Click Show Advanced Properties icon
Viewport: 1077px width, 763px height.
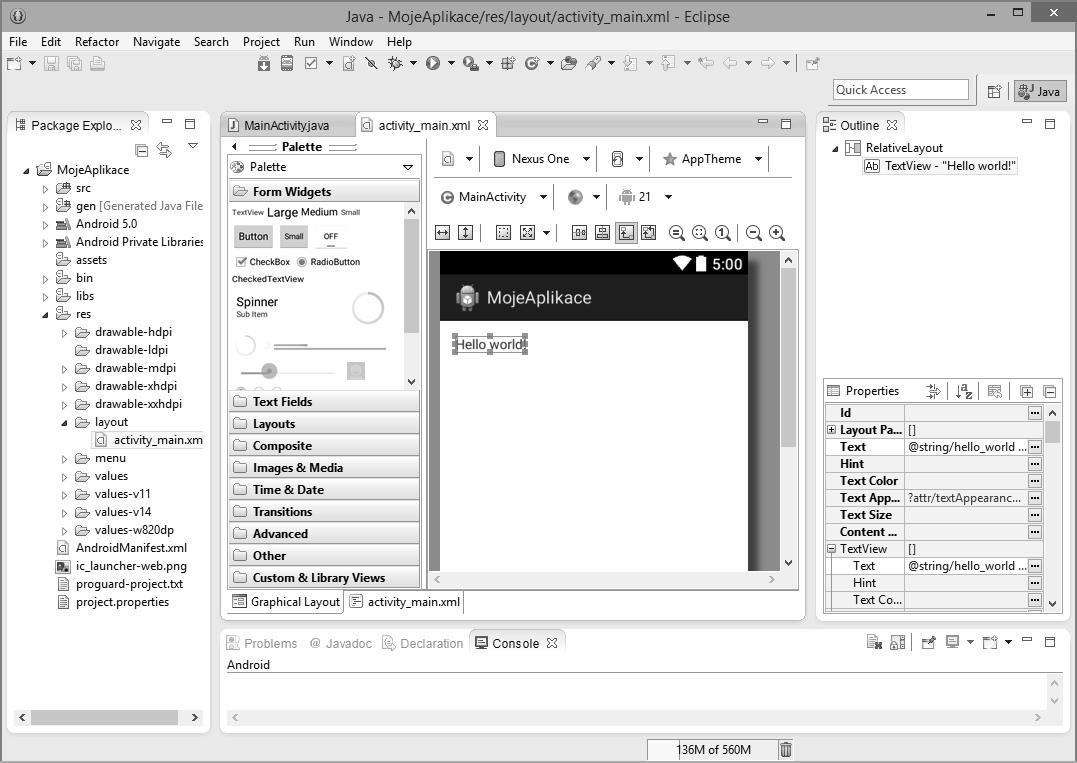[x=933, y=391]
